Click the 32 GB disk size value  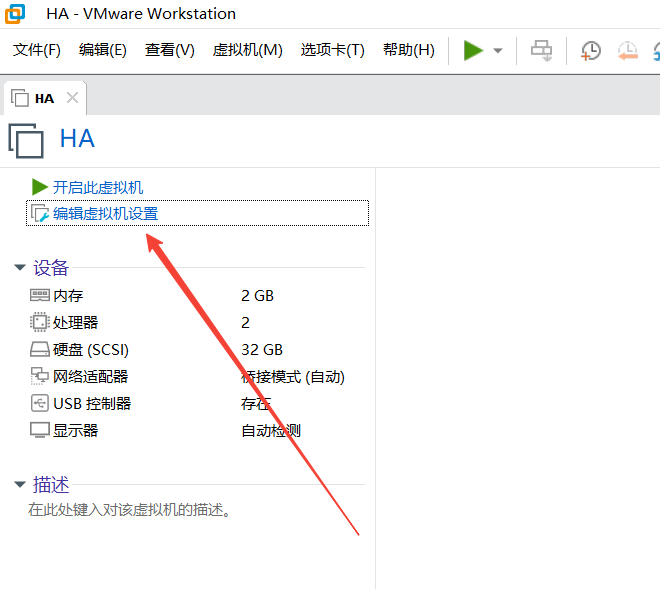[x=262, y=349]
